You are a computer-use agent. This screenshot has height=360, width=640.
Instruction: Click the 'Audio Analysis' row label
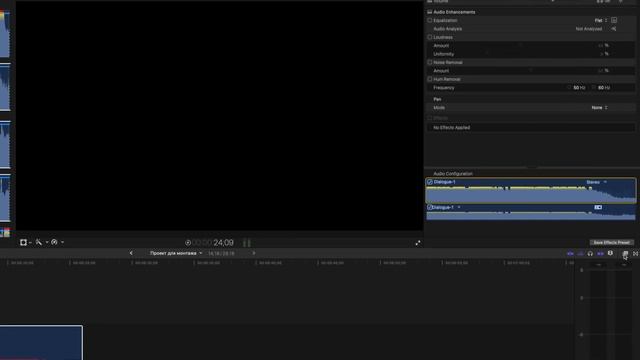(x=447, y=29)
